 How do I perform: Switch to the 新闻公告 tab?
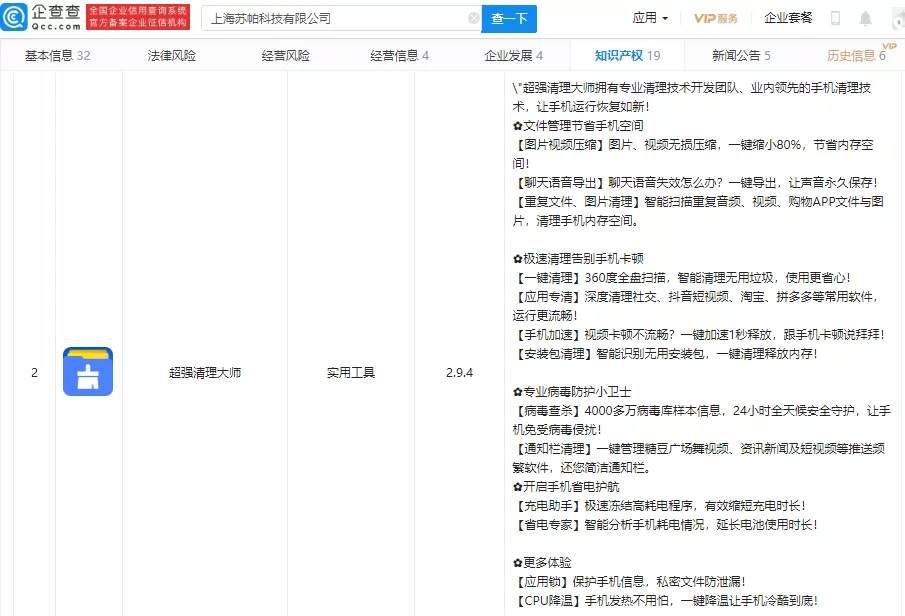click(x=741, y=55)
